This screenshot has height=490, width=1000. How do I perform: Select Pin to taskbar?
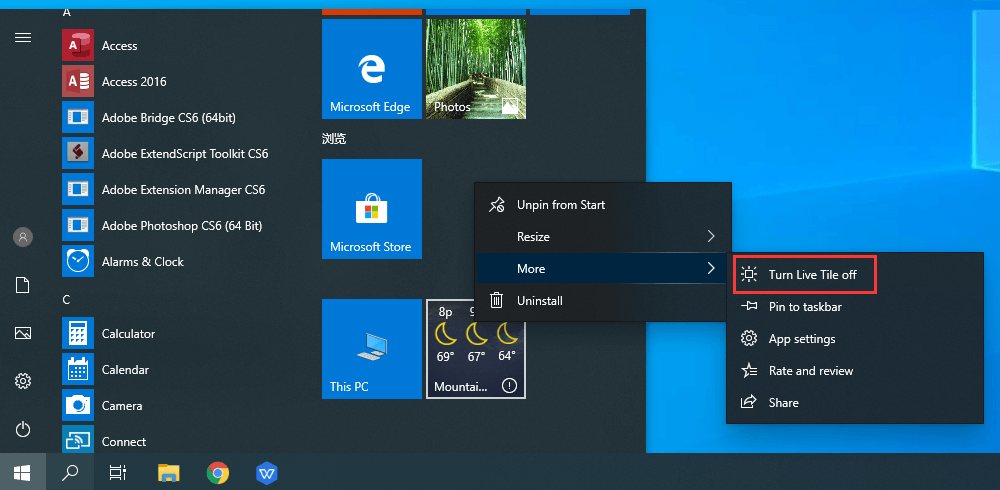point(855,307)
